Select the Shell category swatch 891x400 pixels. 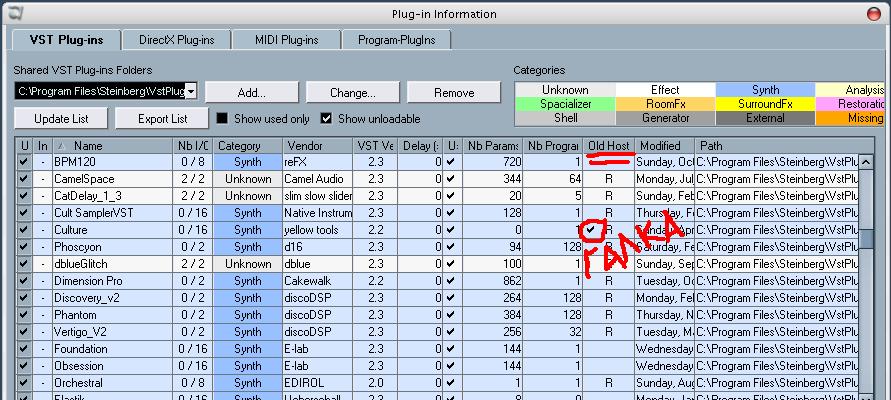[x=565, y=118]
